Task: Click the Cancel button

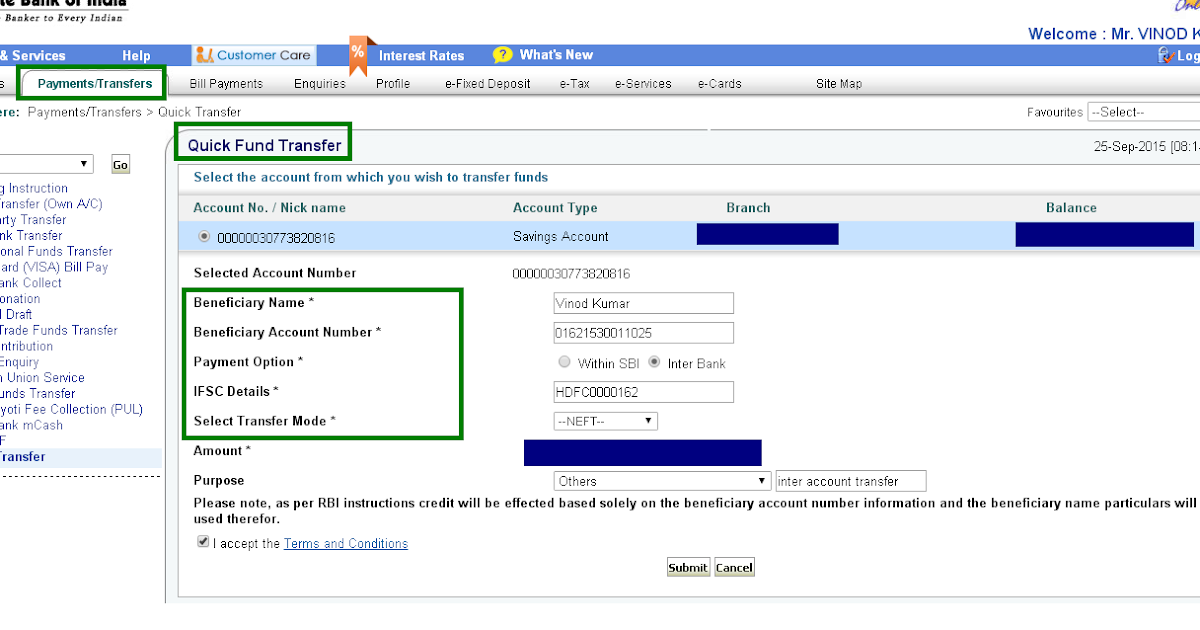Action: [x=734, y=567]
